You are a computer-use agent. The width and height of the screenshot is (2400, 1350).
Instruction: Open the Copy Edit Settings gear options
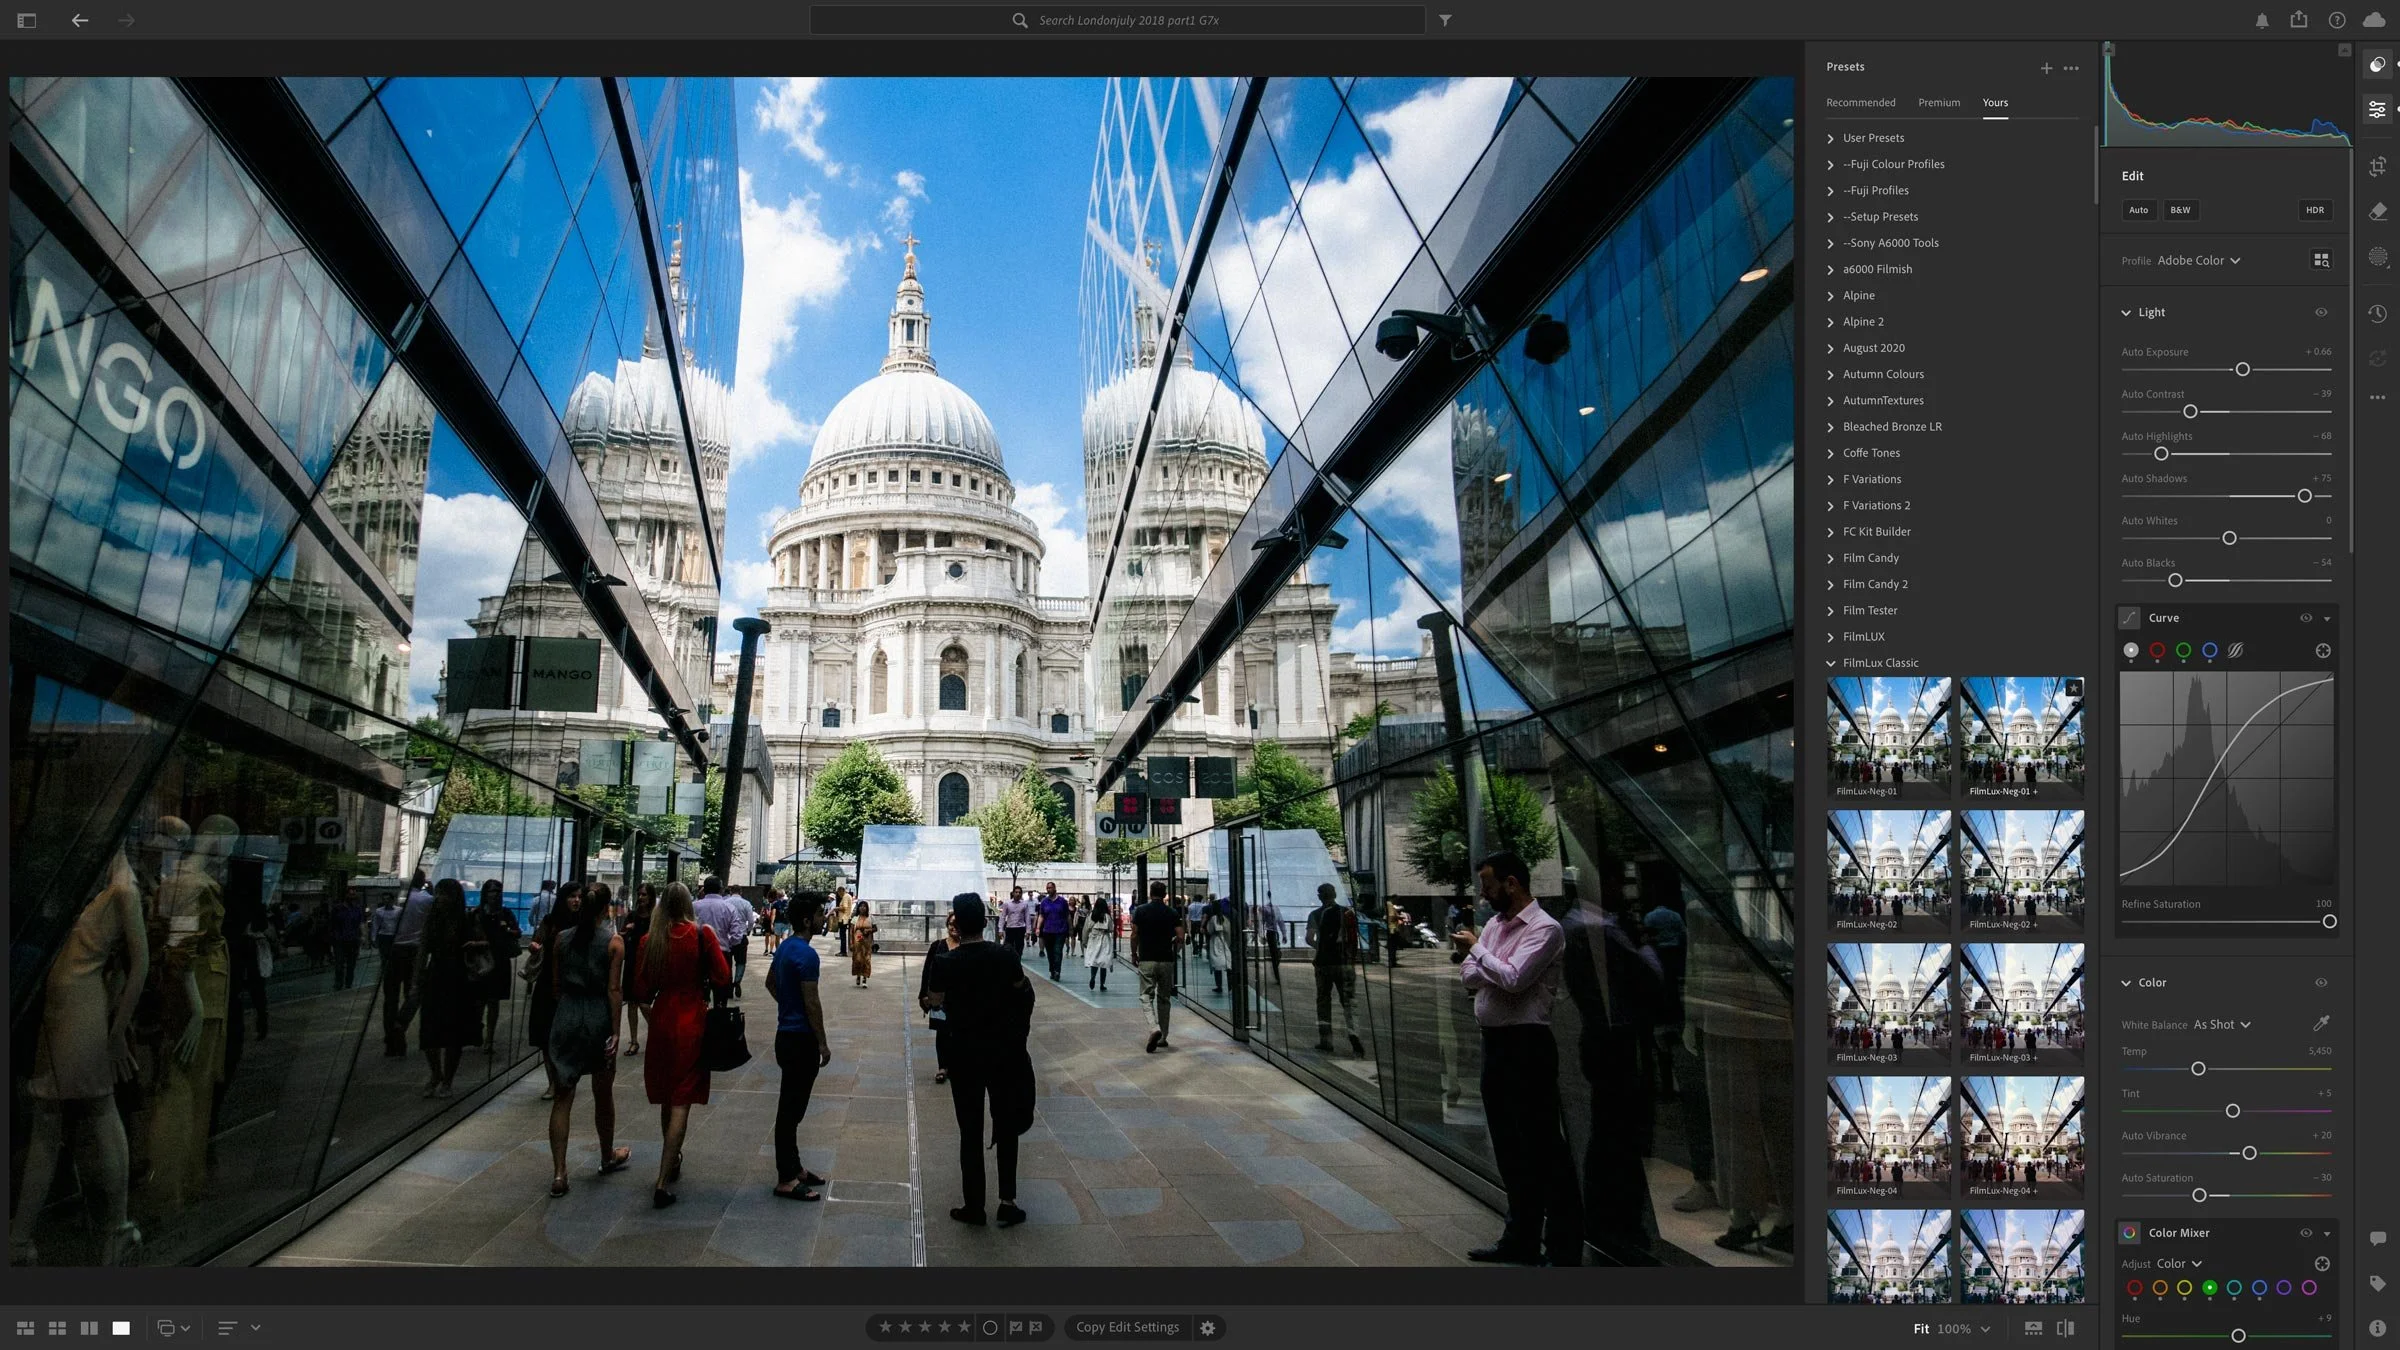(1208, 1328)
